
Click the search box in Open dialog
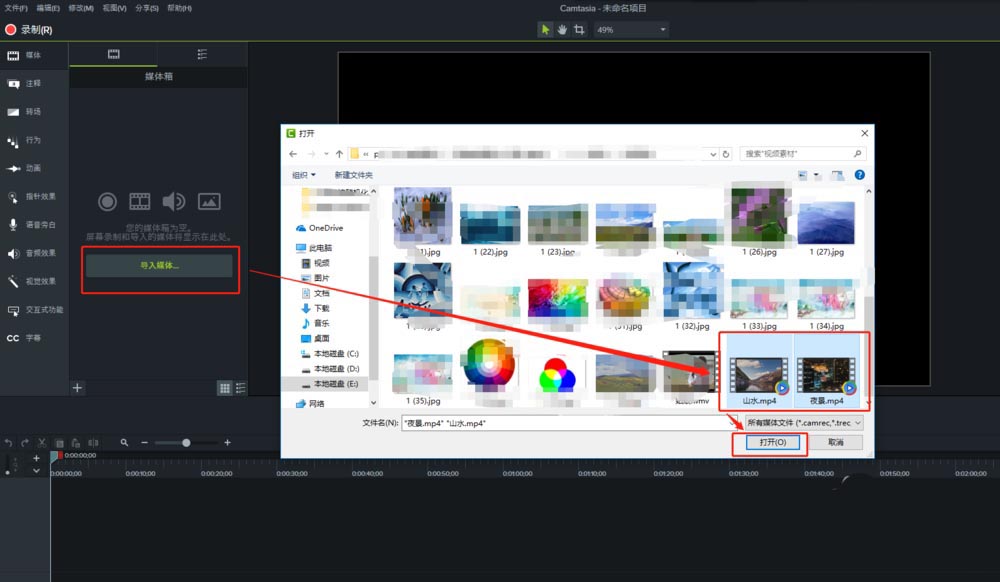(803, 154)
